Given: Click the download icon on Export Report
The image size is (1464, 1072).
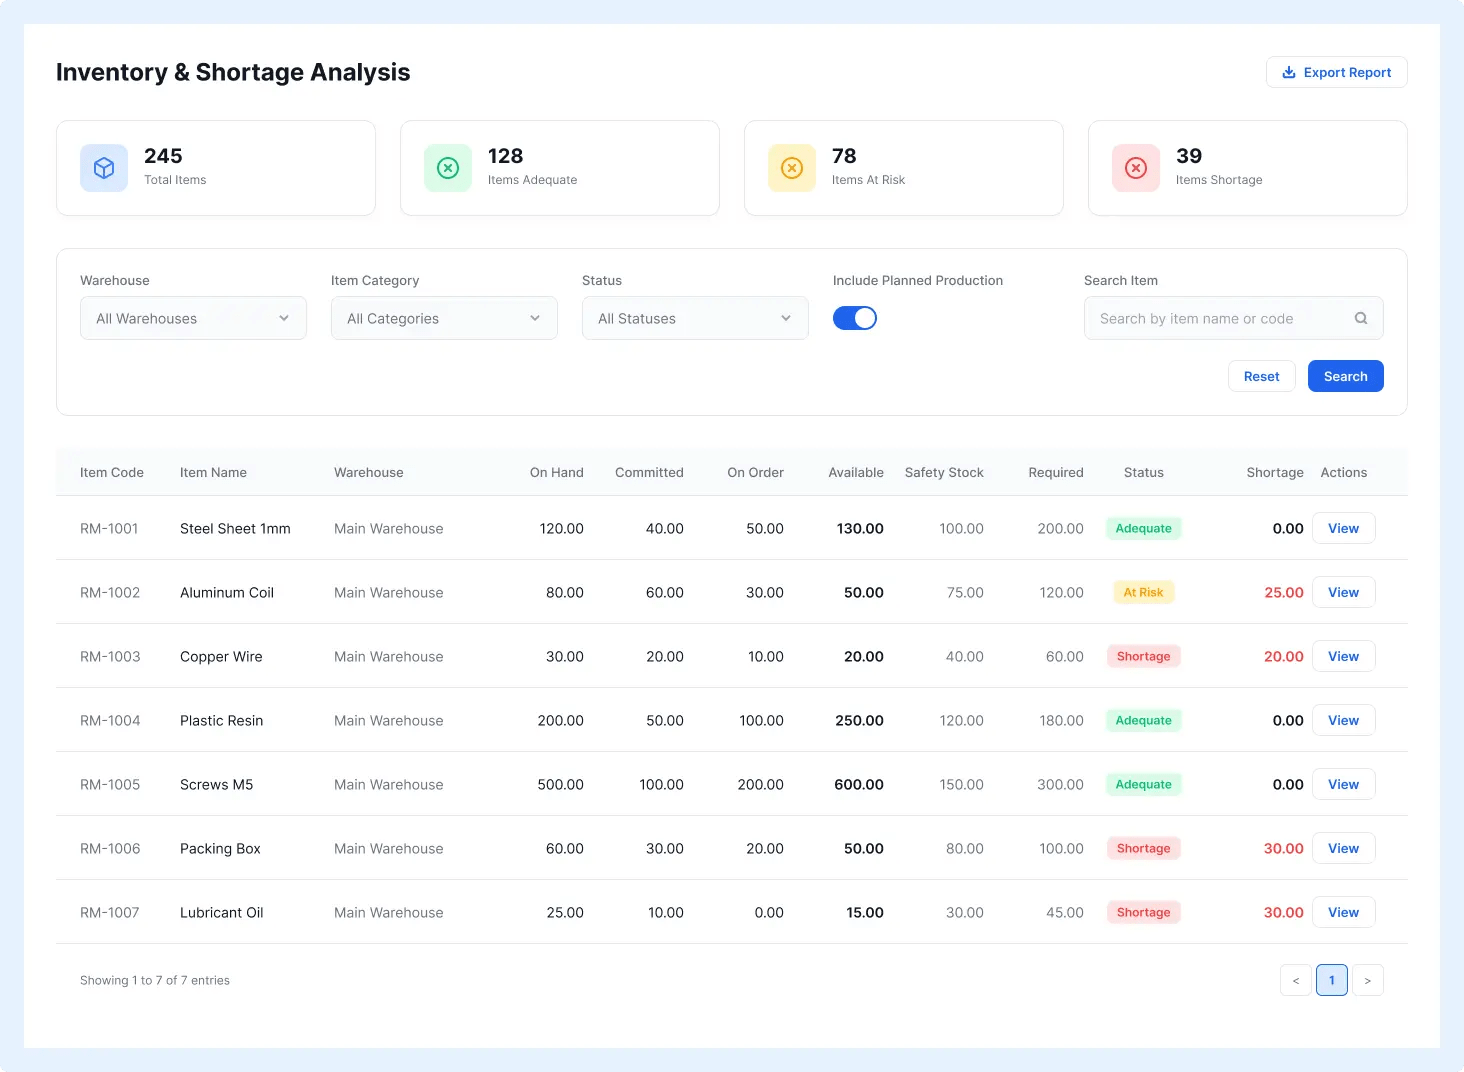Looking at the screenshot, I should (x=1289, y=72).
